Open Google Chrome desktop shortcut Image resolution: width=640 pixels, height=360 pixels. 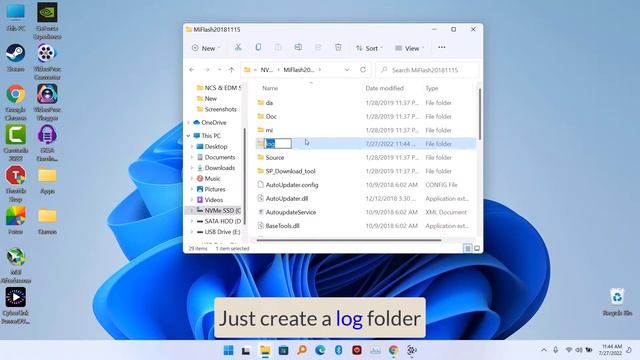coord(16,102)
